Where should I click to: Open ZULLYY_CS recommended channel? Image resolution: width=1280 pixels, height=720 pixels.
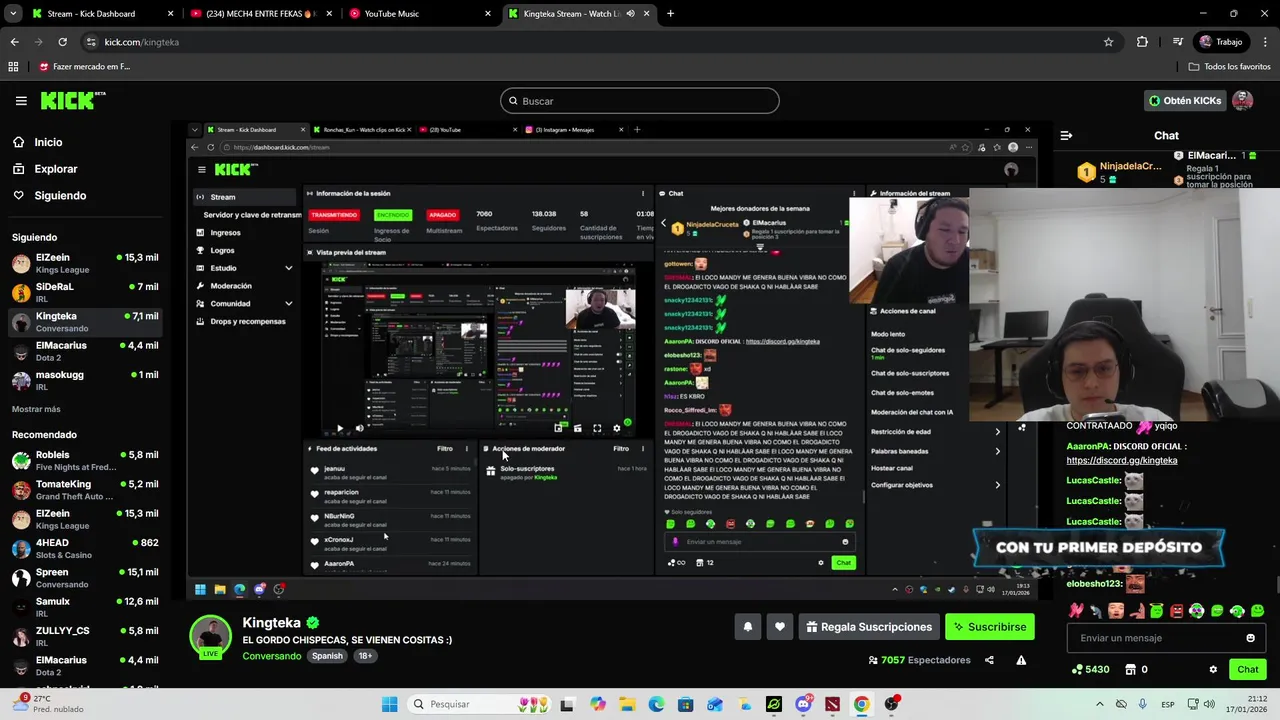pyautogui.click(x=85, y=636)
